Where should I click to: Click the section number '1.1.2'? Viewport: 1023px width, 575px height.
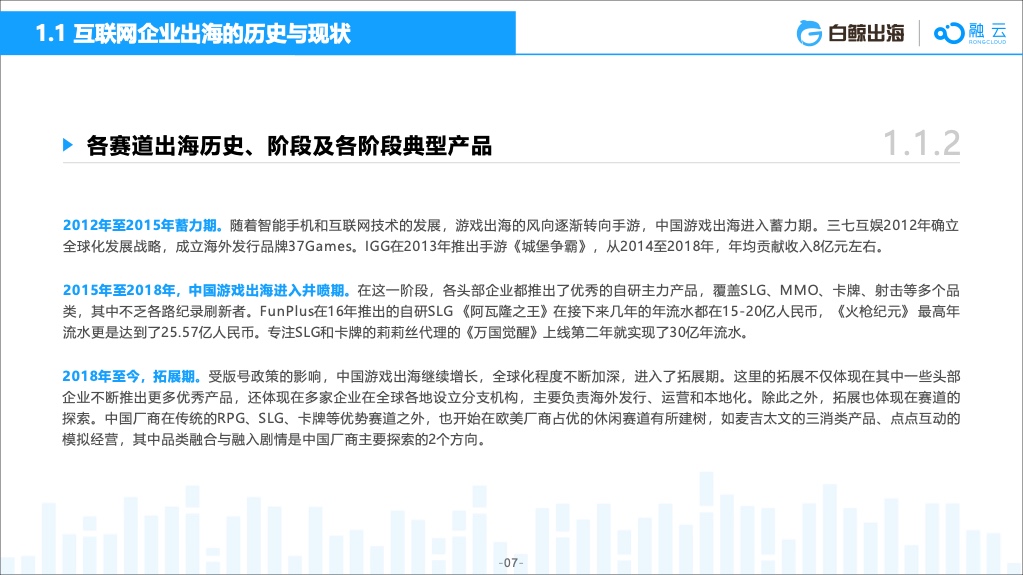pyautogui.click(x=921, y=144)
